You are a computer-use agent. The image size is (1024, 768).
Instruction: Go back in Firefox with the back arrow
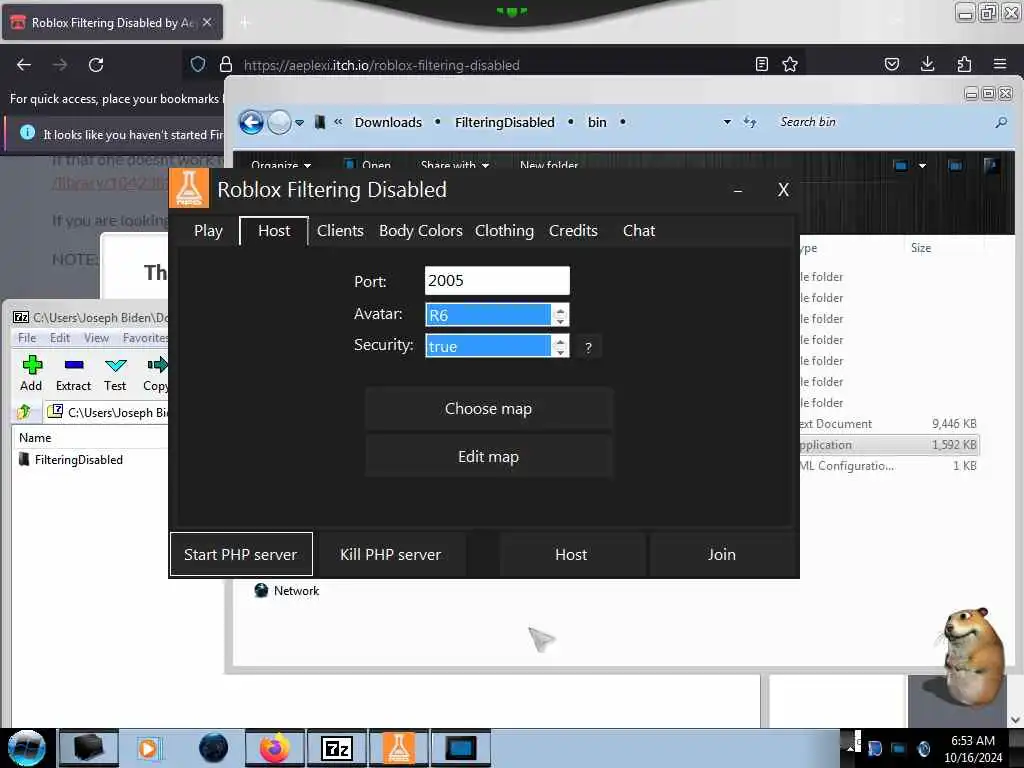[x=24, y=65]
